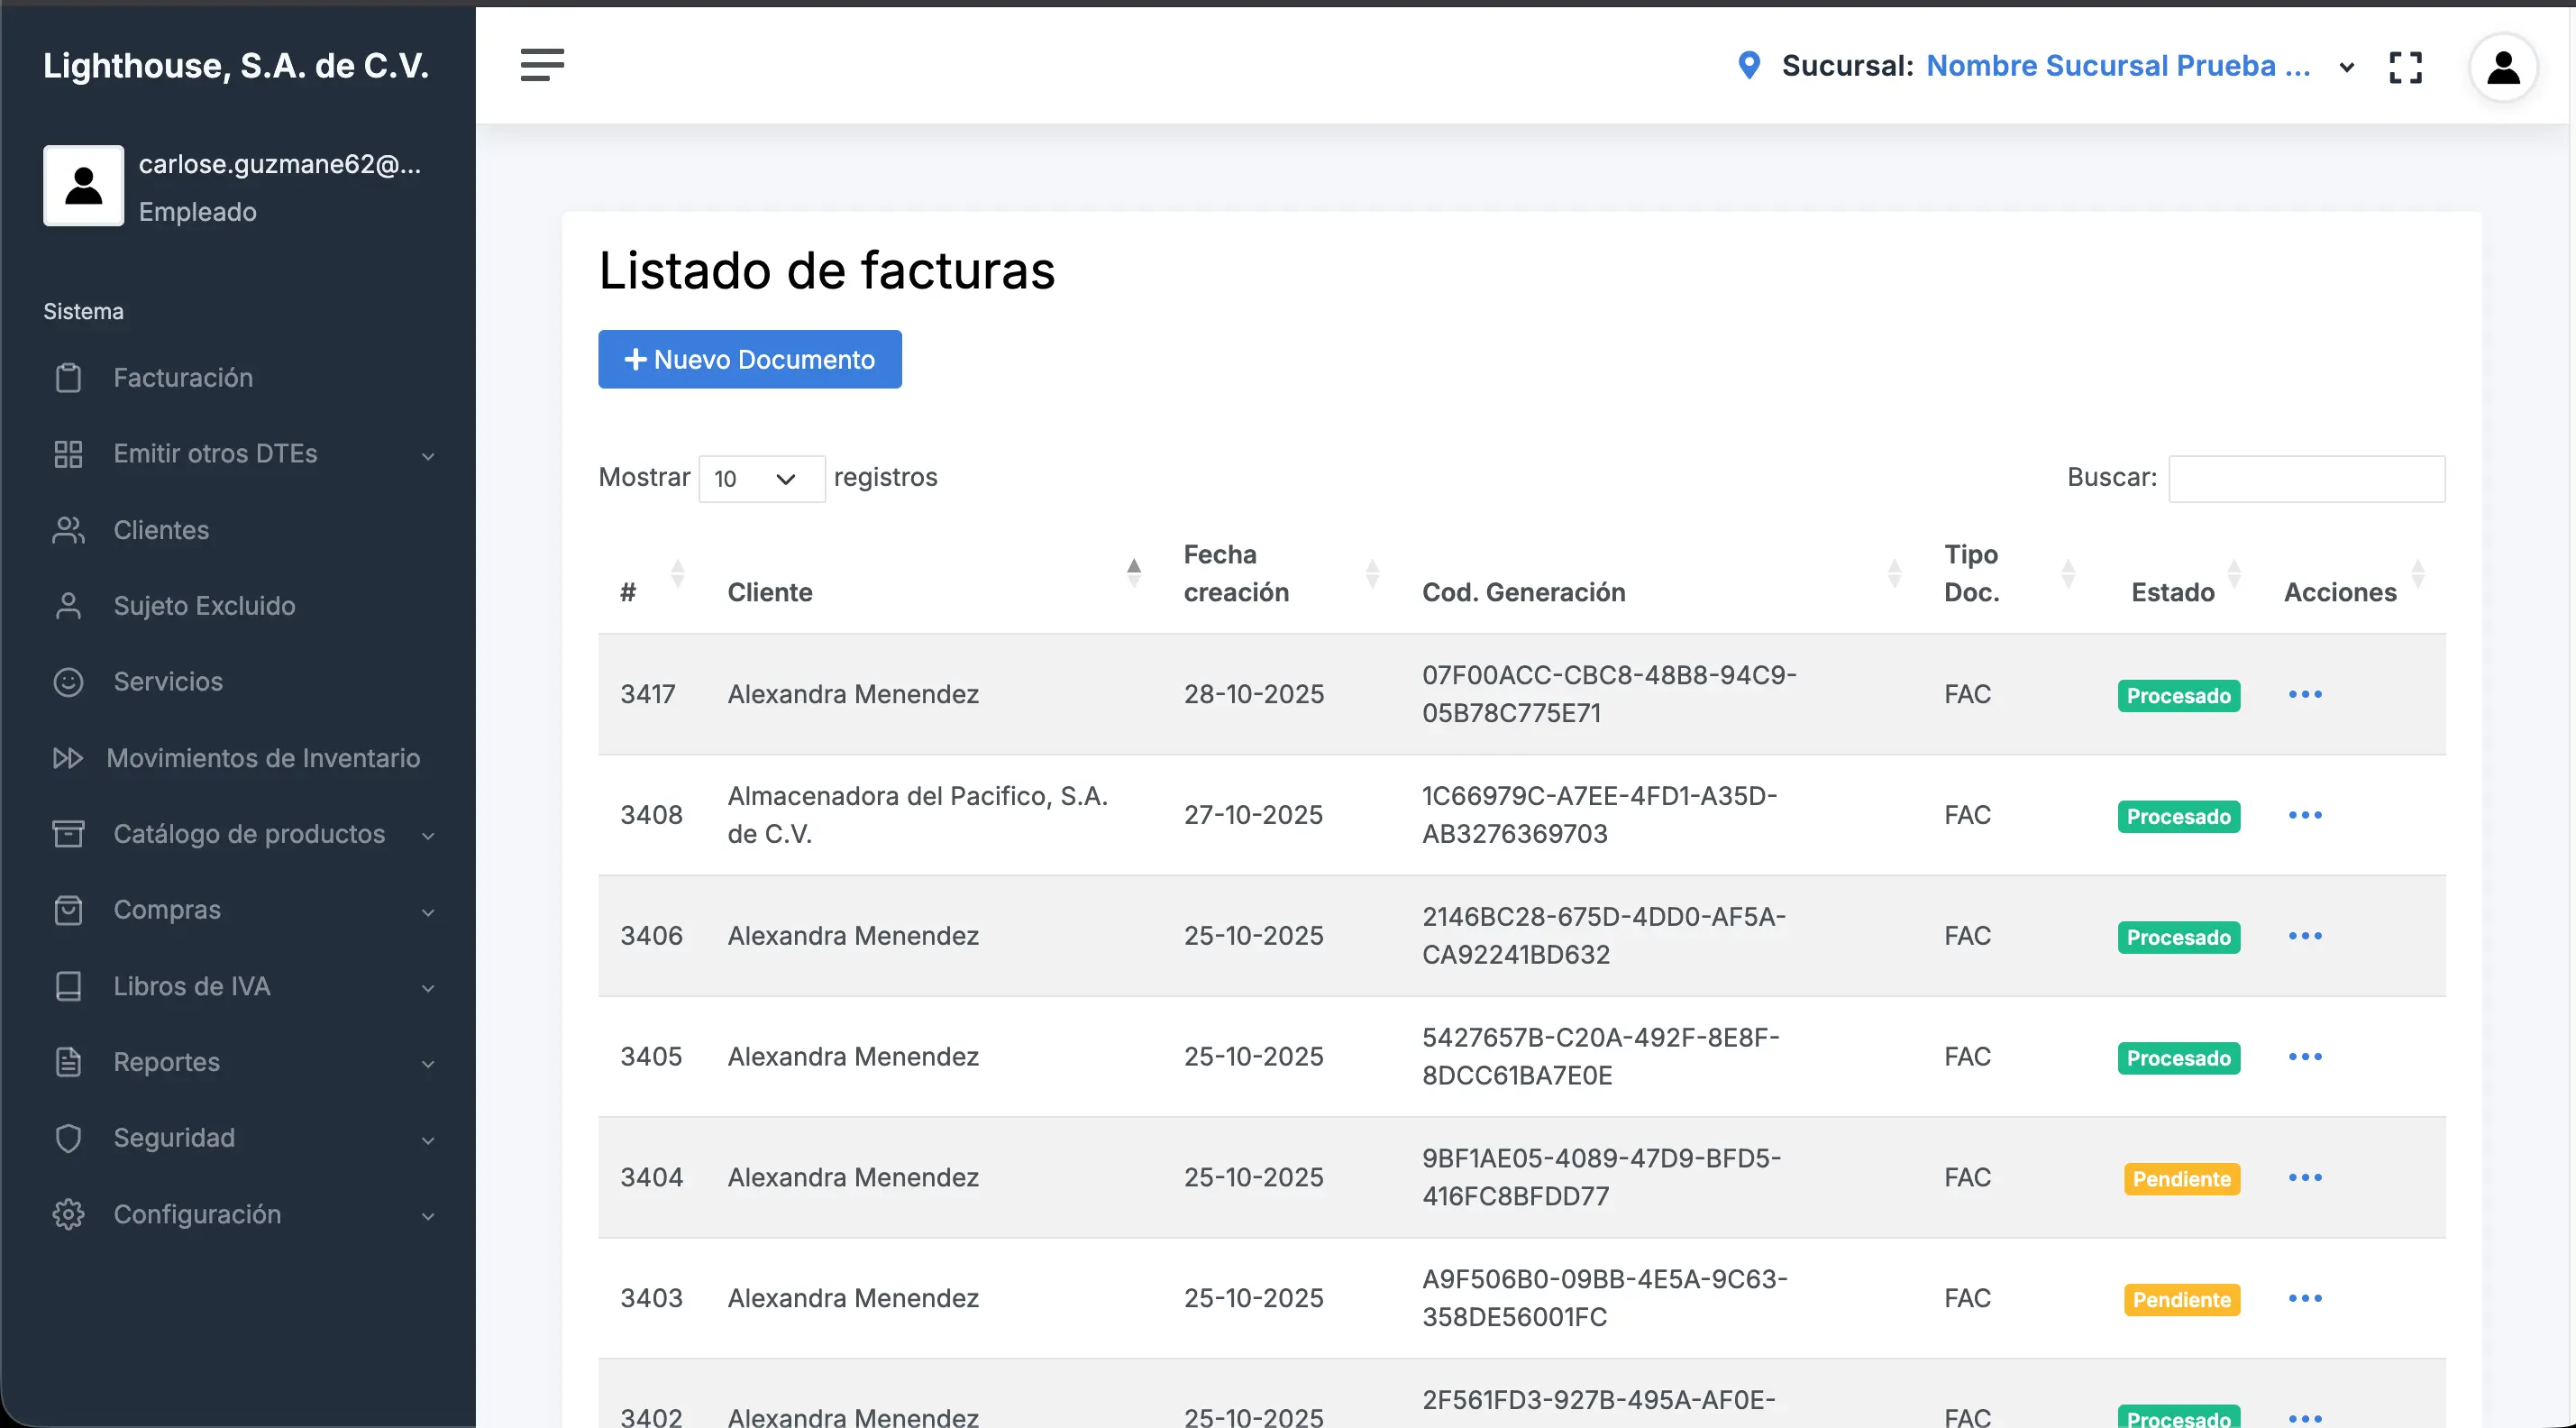Sort table by Cliente column arrows
The image size is (2576, 1428).
[1134, 573]
